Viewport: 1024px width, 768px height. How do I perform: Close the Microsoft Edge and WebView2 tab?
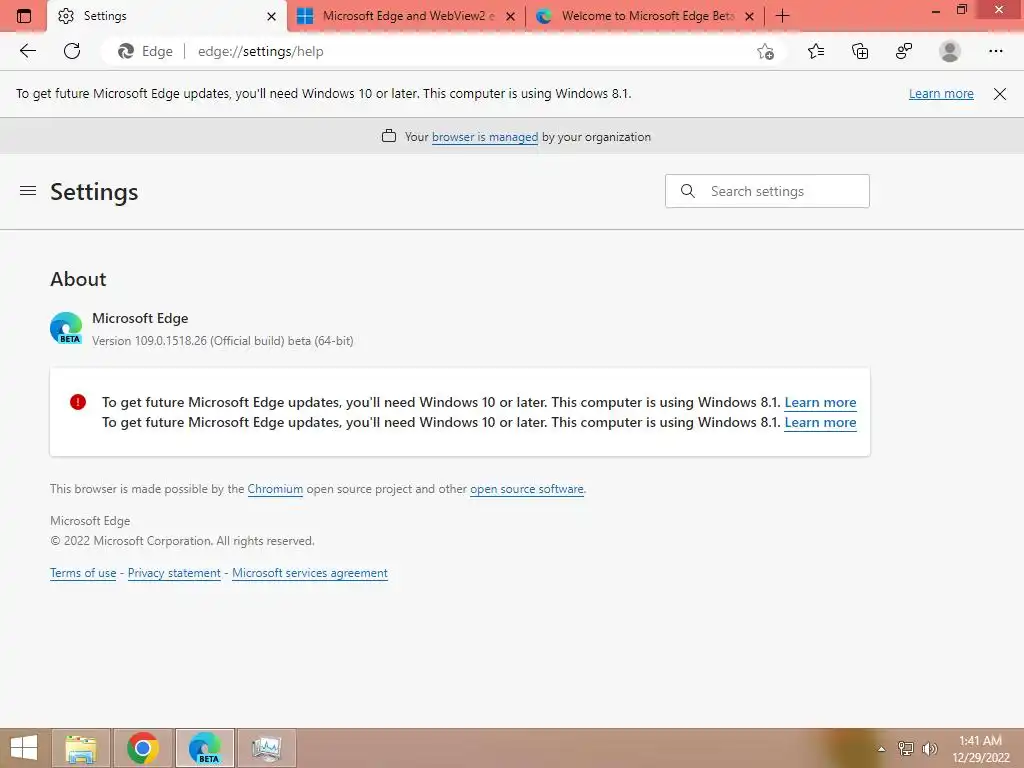pyautogui.click(x=511, y=16)
